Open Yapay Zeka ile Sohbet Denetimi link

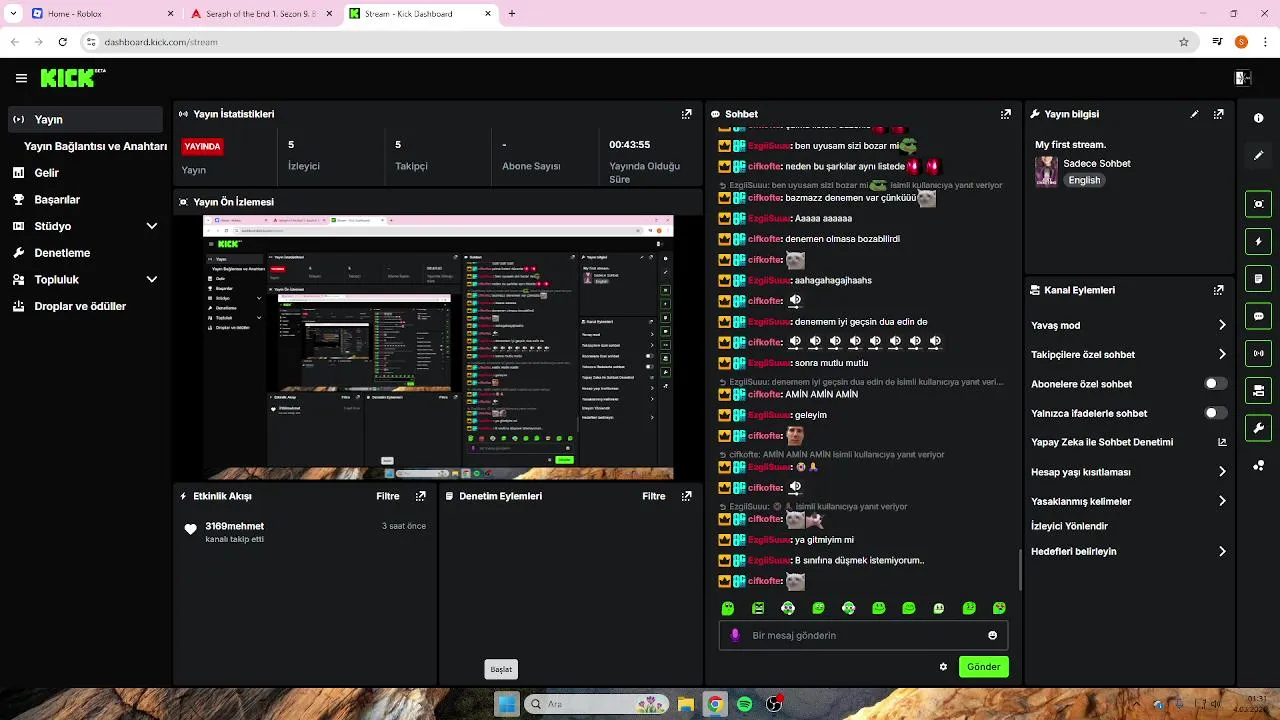pos(1128,442)
